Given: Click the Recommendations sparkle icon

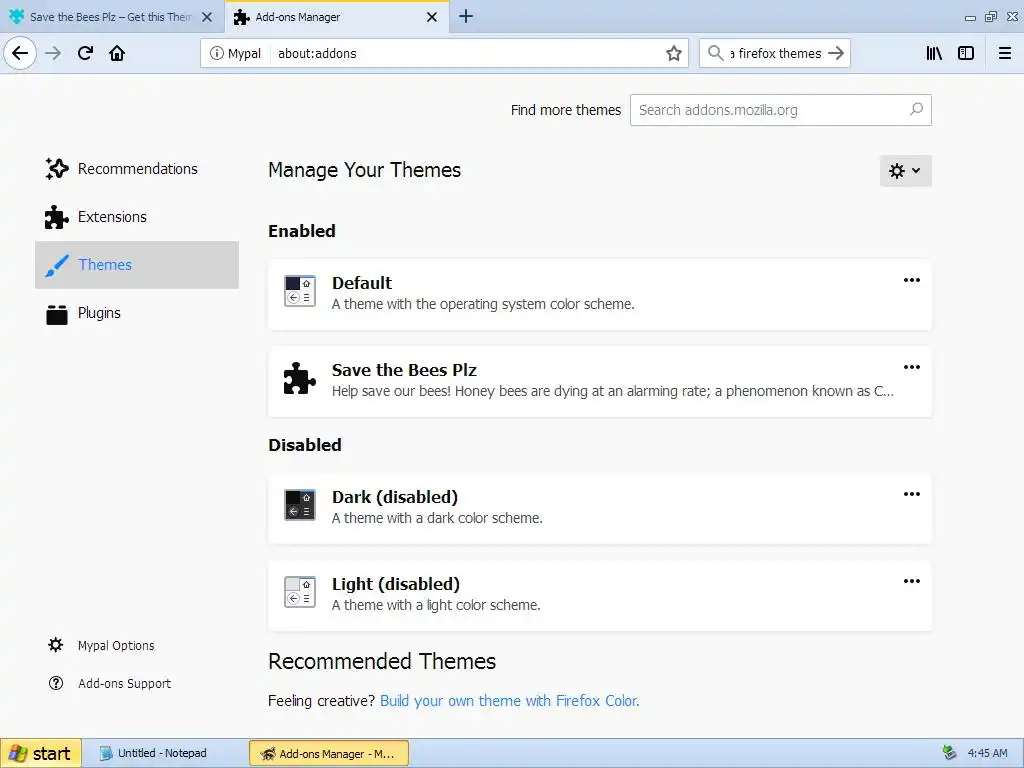Looking at the screenshot, I should (x=57, y=168).
